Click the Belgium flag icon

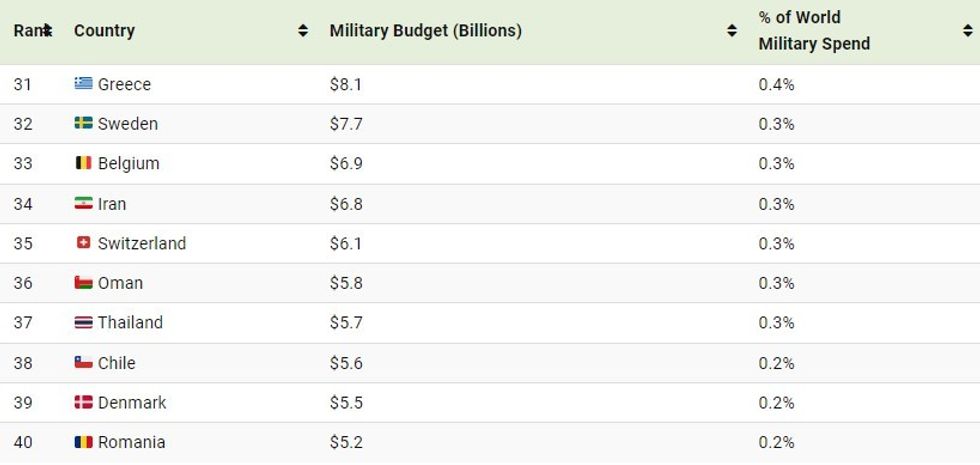click(83, 163)
